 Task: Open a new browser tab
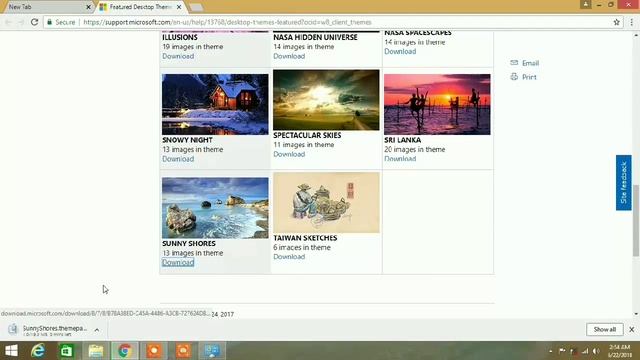click(x=196, y=7)
